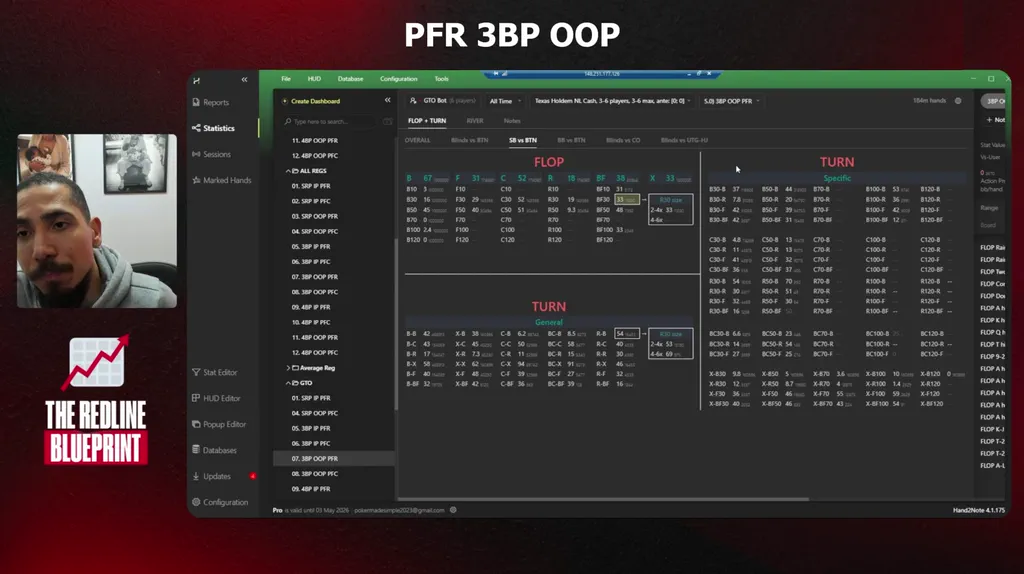
Task: Click the FLOP bet stat B 67
Action: coord(427,178)
